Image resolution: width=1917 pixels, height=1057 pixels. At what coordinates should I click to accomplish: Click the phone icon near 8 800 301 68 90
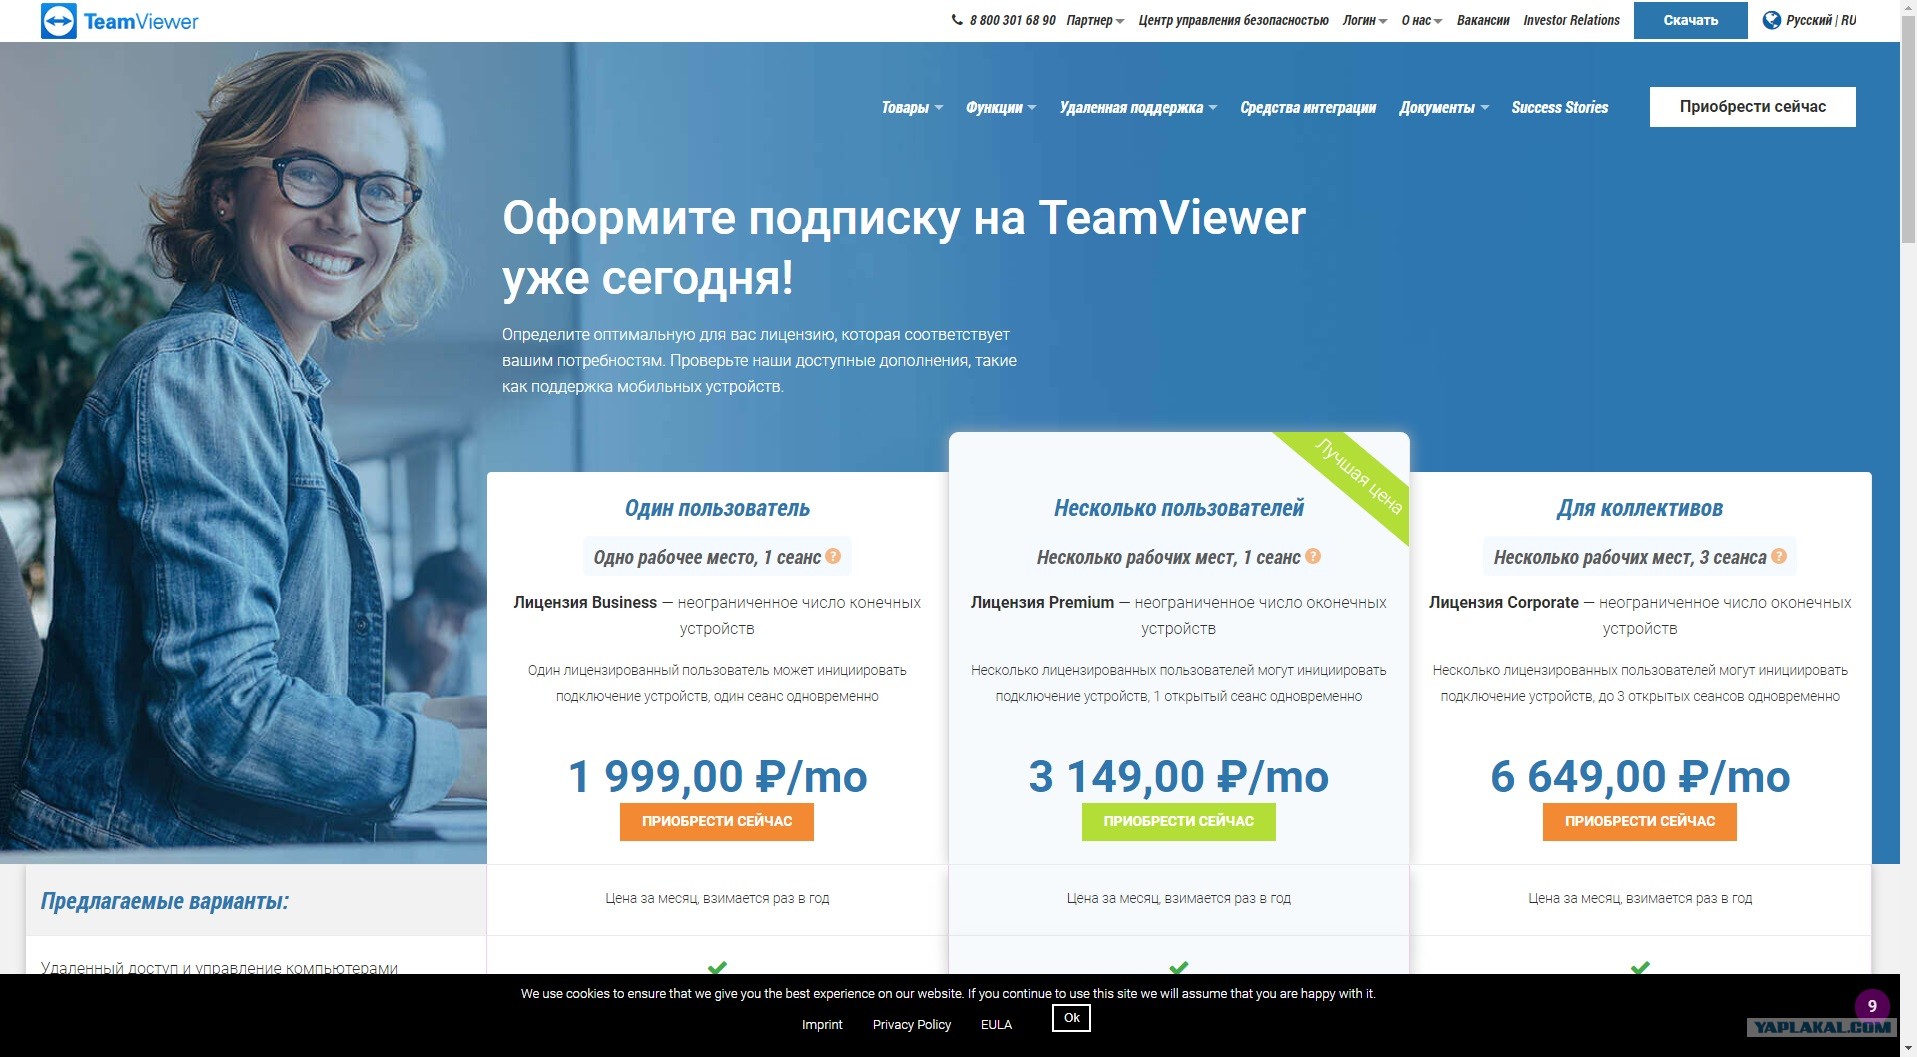[957, 20]
